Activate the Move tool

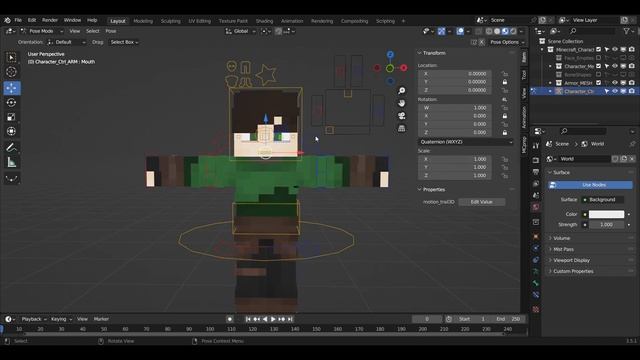click(x=11, y=88)
